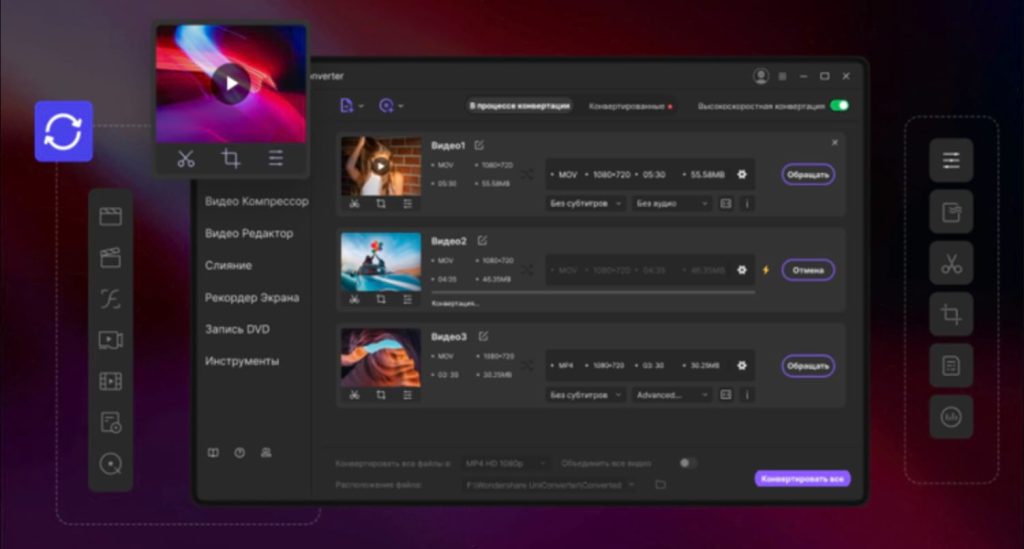
Task: Open the Видео2 thumbnail preview
Action: click(381, 262)
